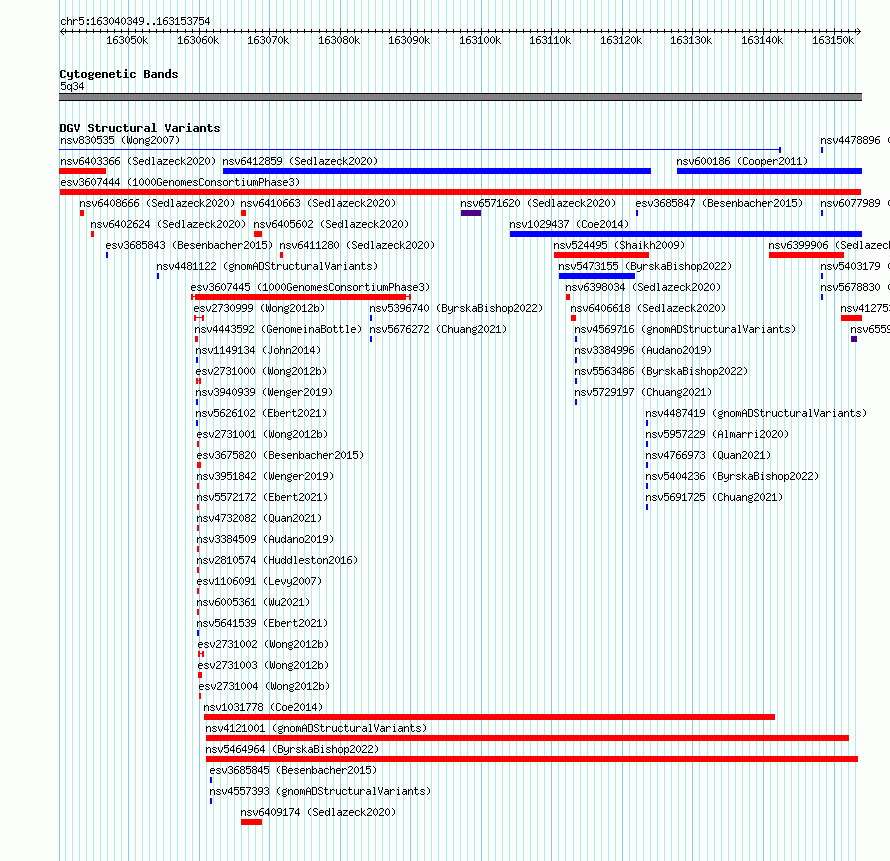Click the 163150k ruler tick label
Image resolution: width=890 pixels, height=861 pixels.
[x=833, y=40]
